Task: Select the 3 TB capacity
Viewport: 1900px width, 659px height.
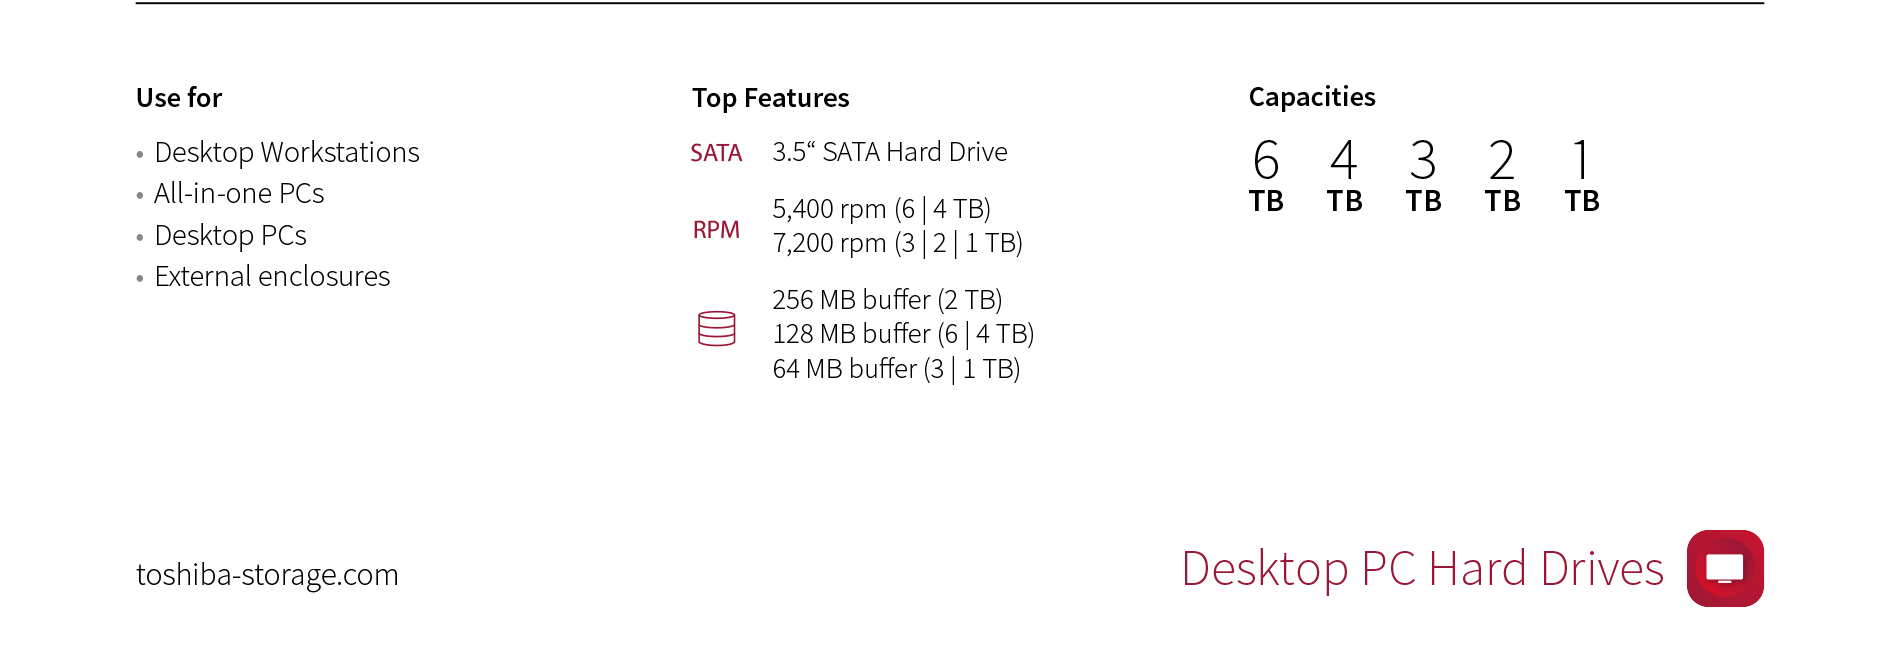Action: pos(1423,177)
